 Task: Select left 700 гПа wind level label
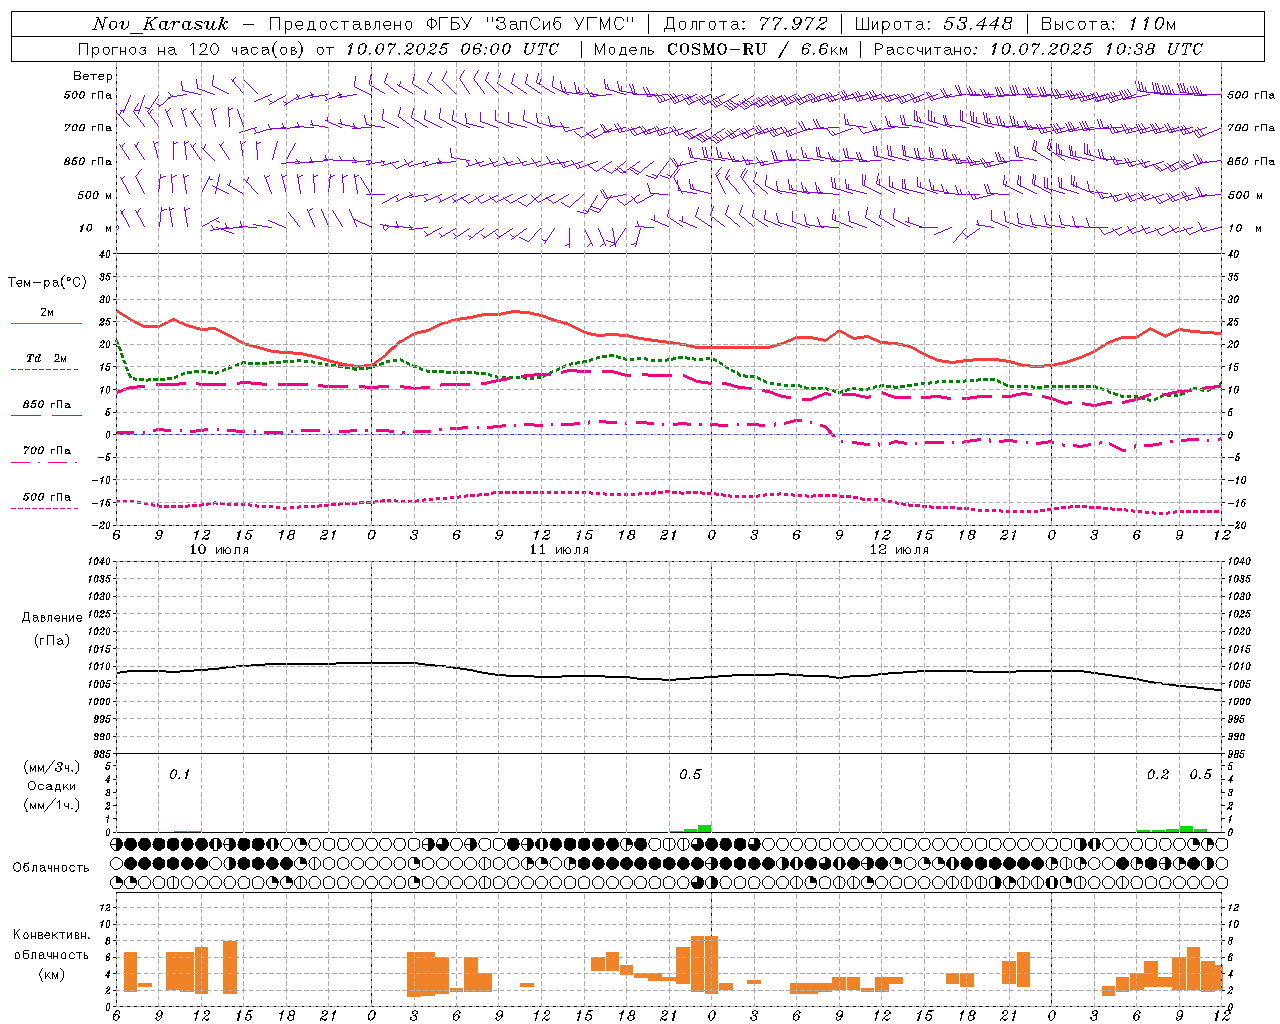click(88, 128)
